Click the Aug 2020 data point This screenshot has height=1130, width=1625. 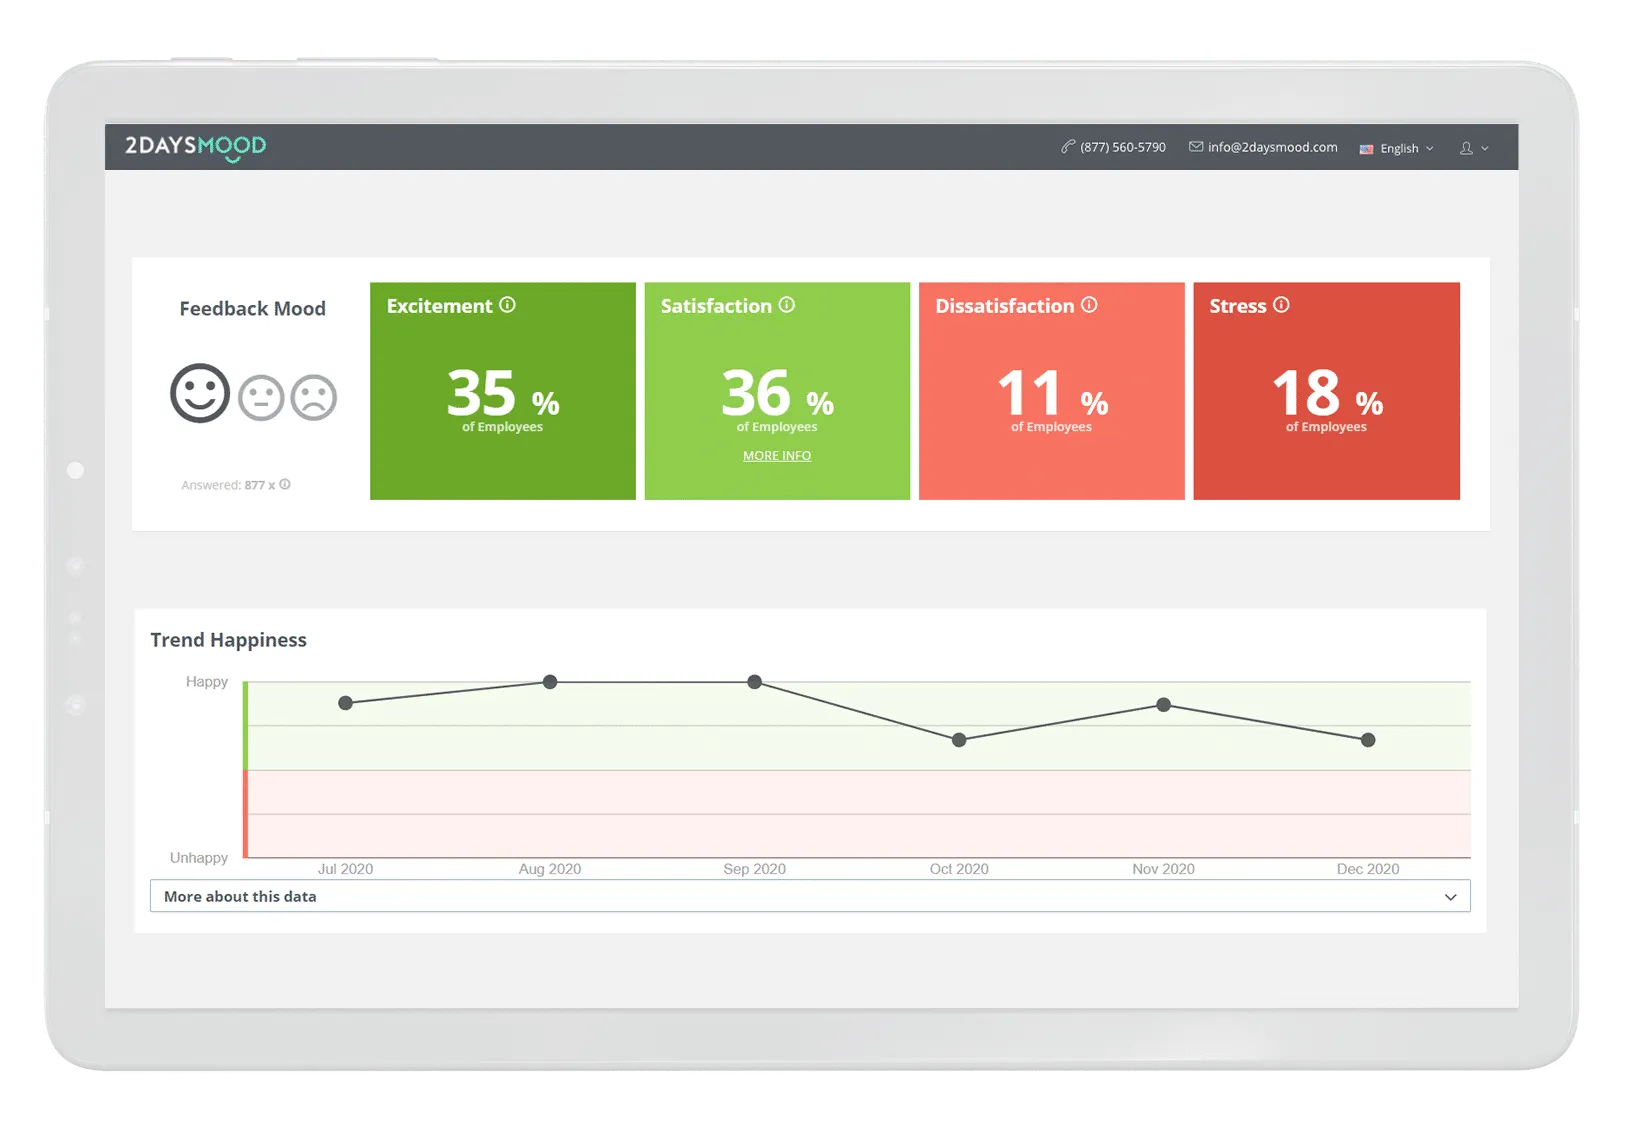point(550,682)
